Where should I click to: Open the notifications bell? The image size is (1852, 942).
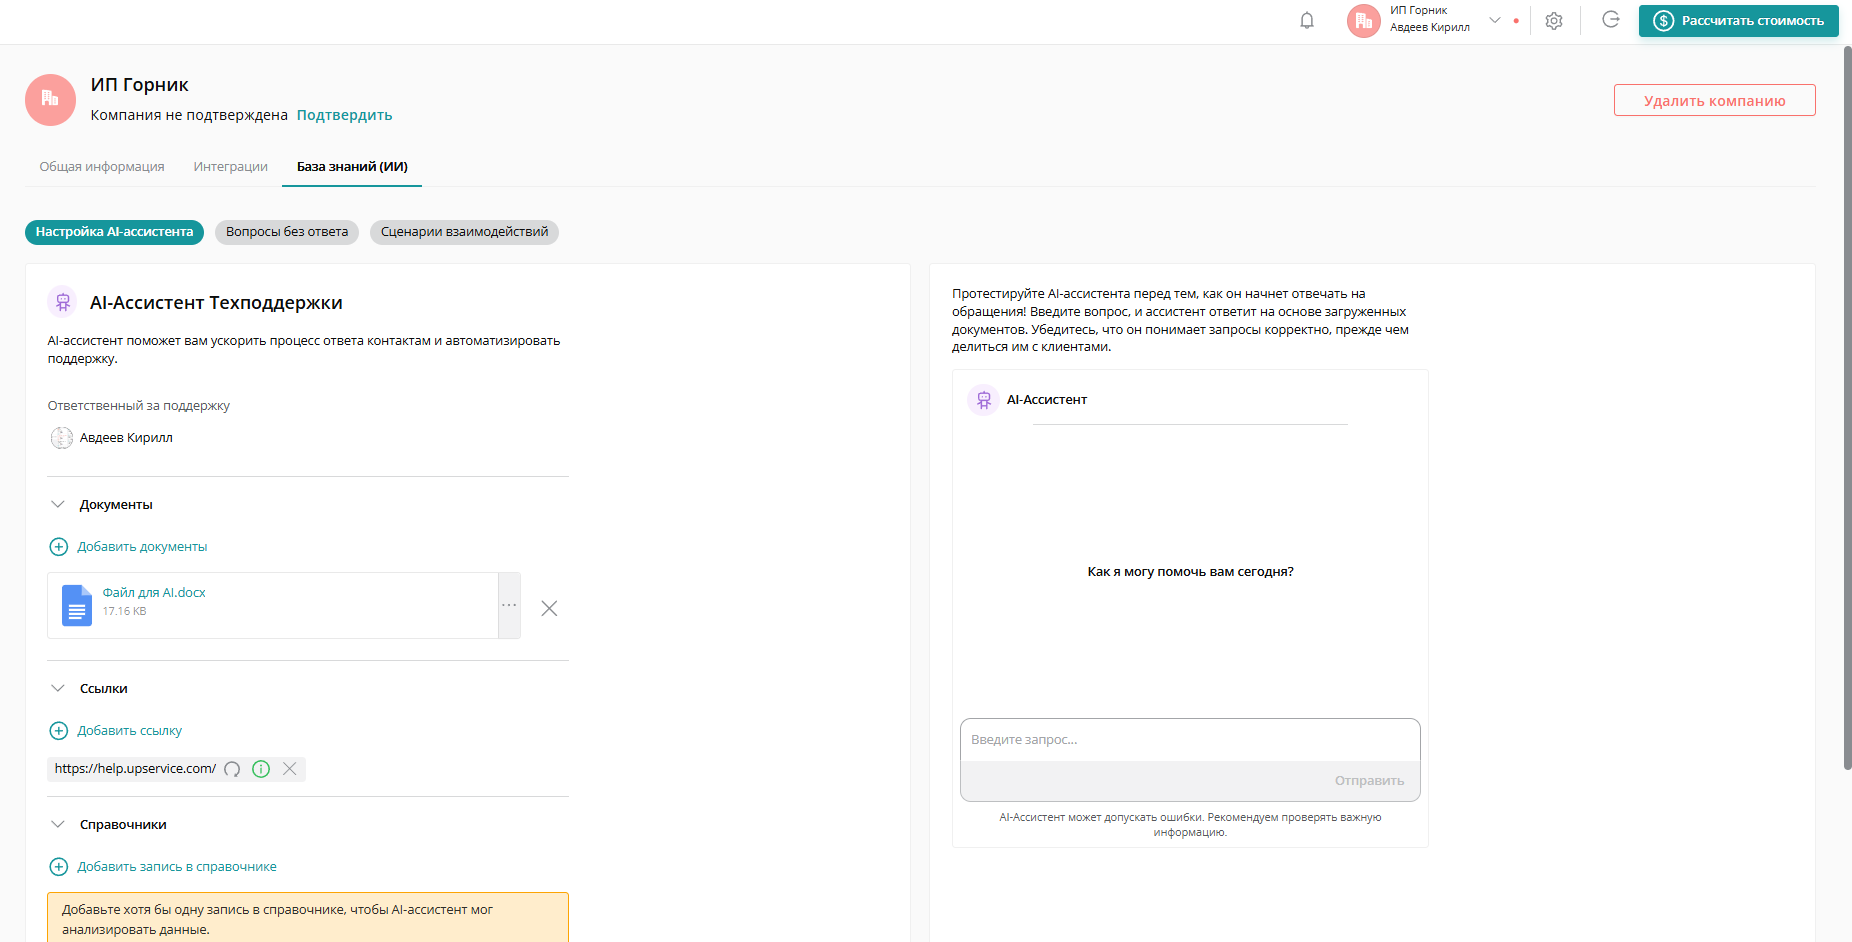(x=1307, y=20)
